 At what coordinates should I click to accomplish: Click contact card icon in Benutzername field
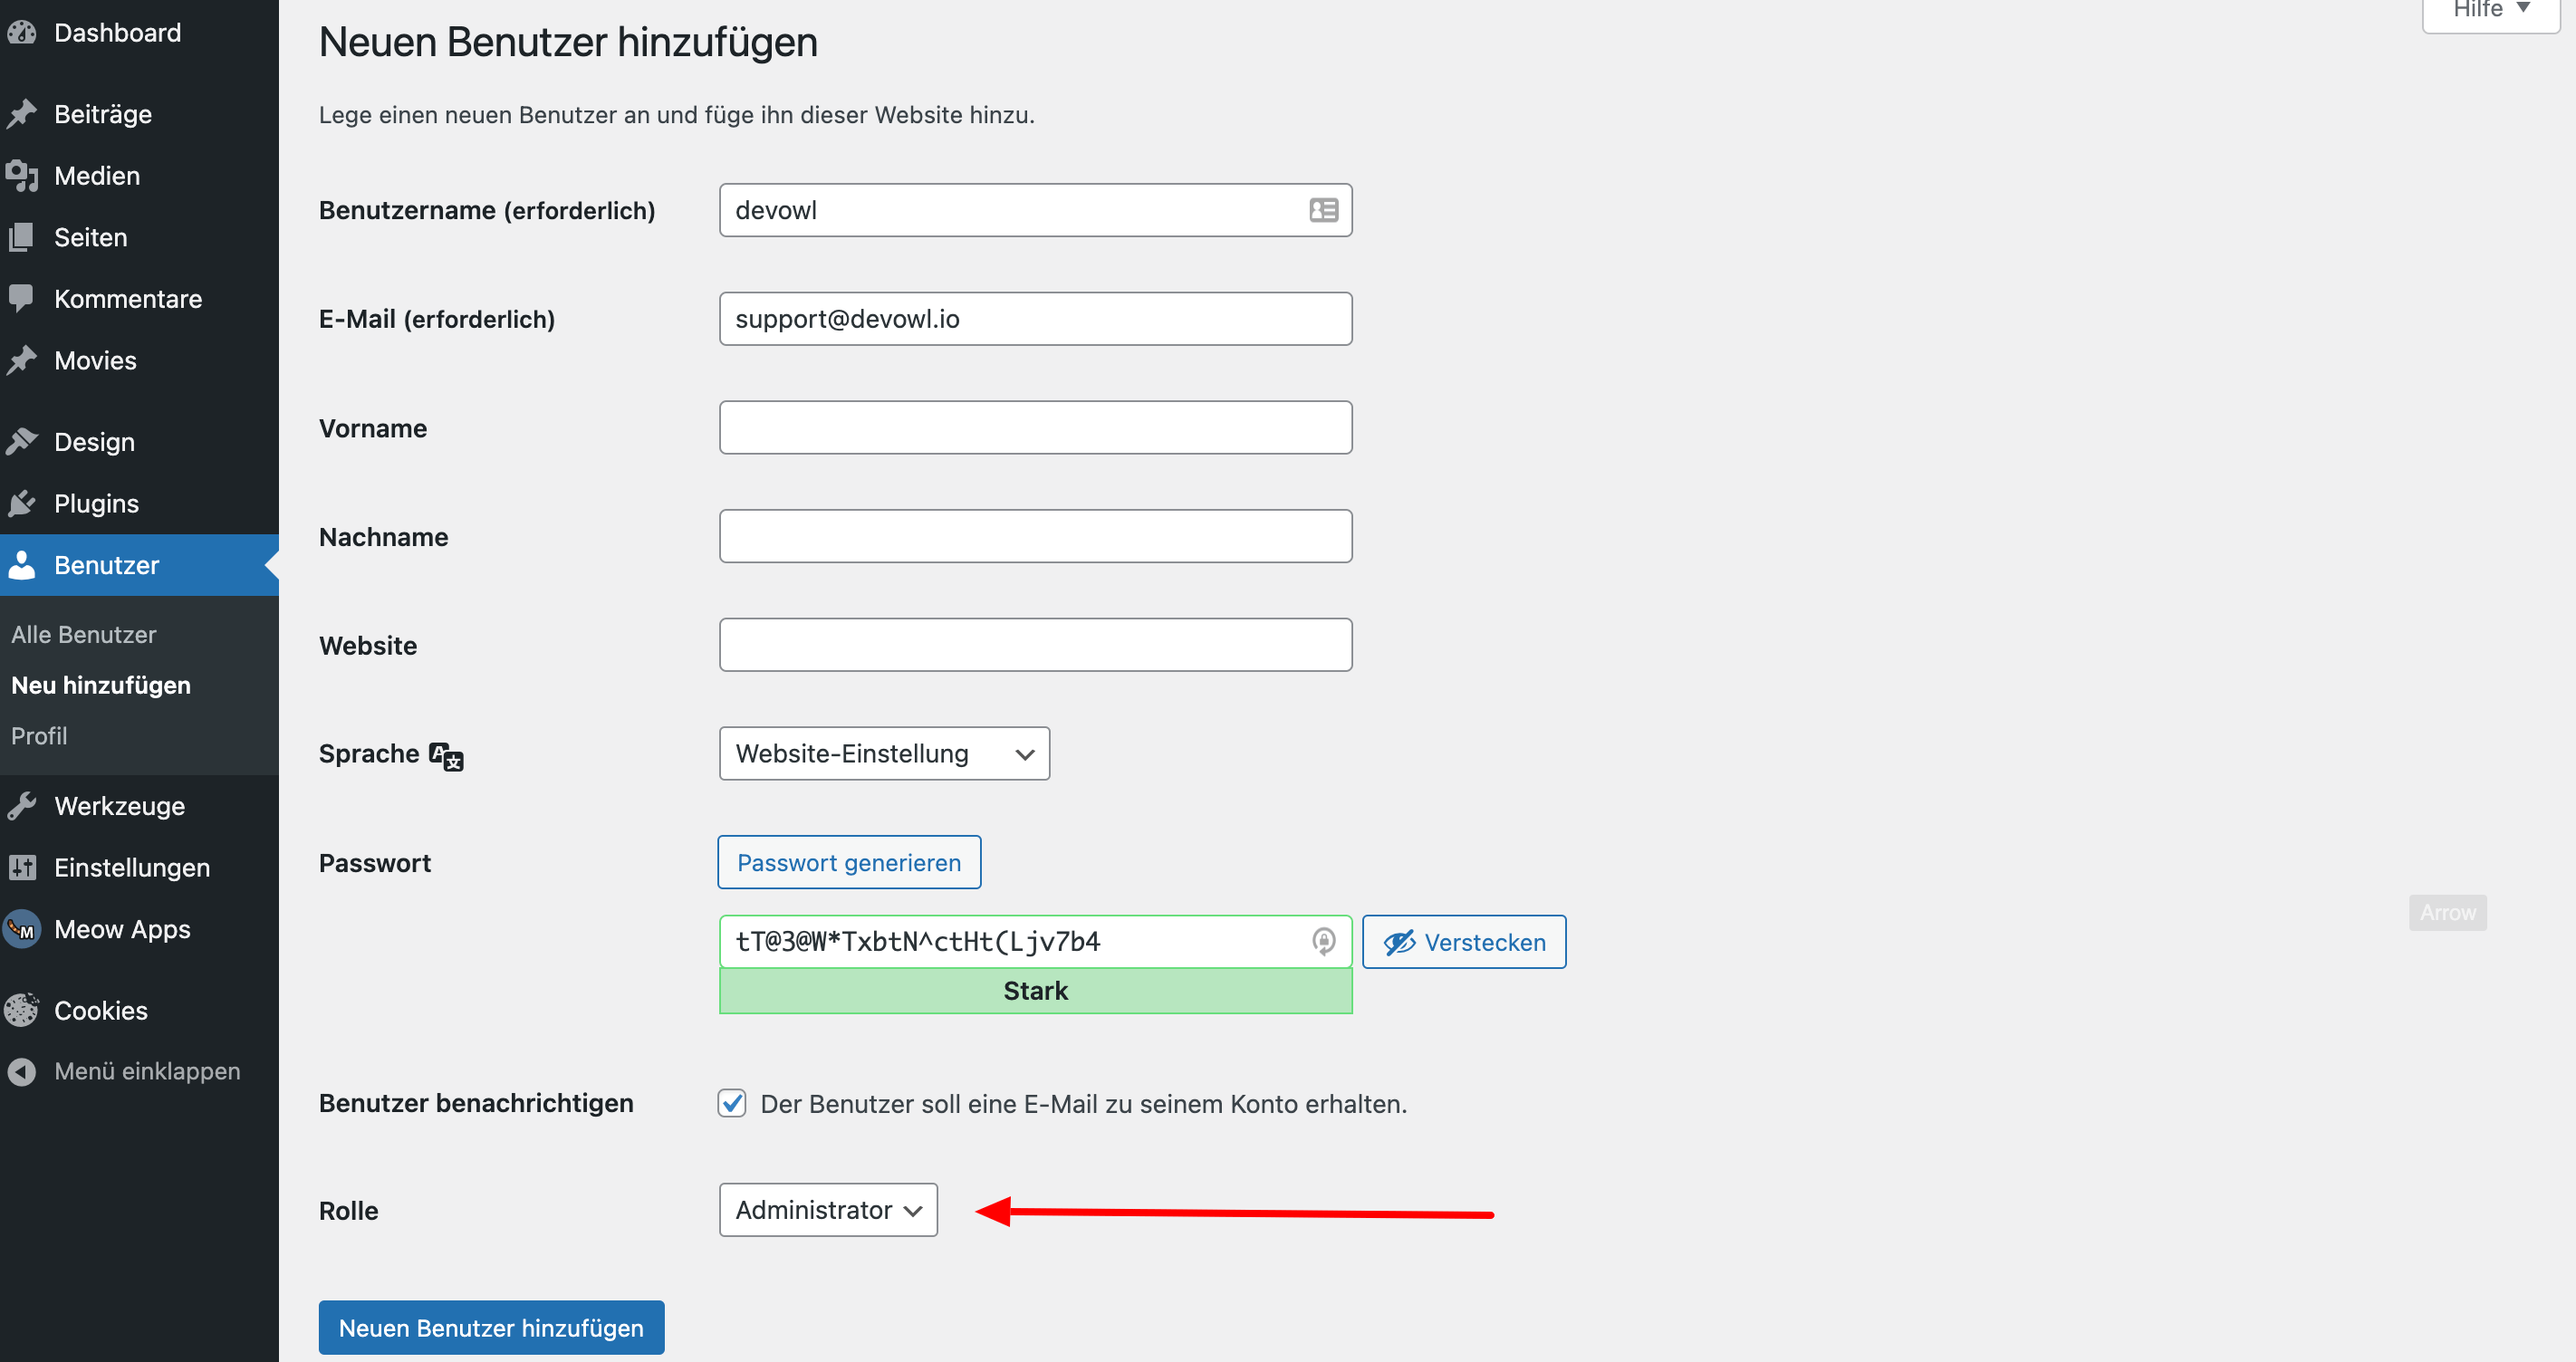click(x=1323, y=210)
